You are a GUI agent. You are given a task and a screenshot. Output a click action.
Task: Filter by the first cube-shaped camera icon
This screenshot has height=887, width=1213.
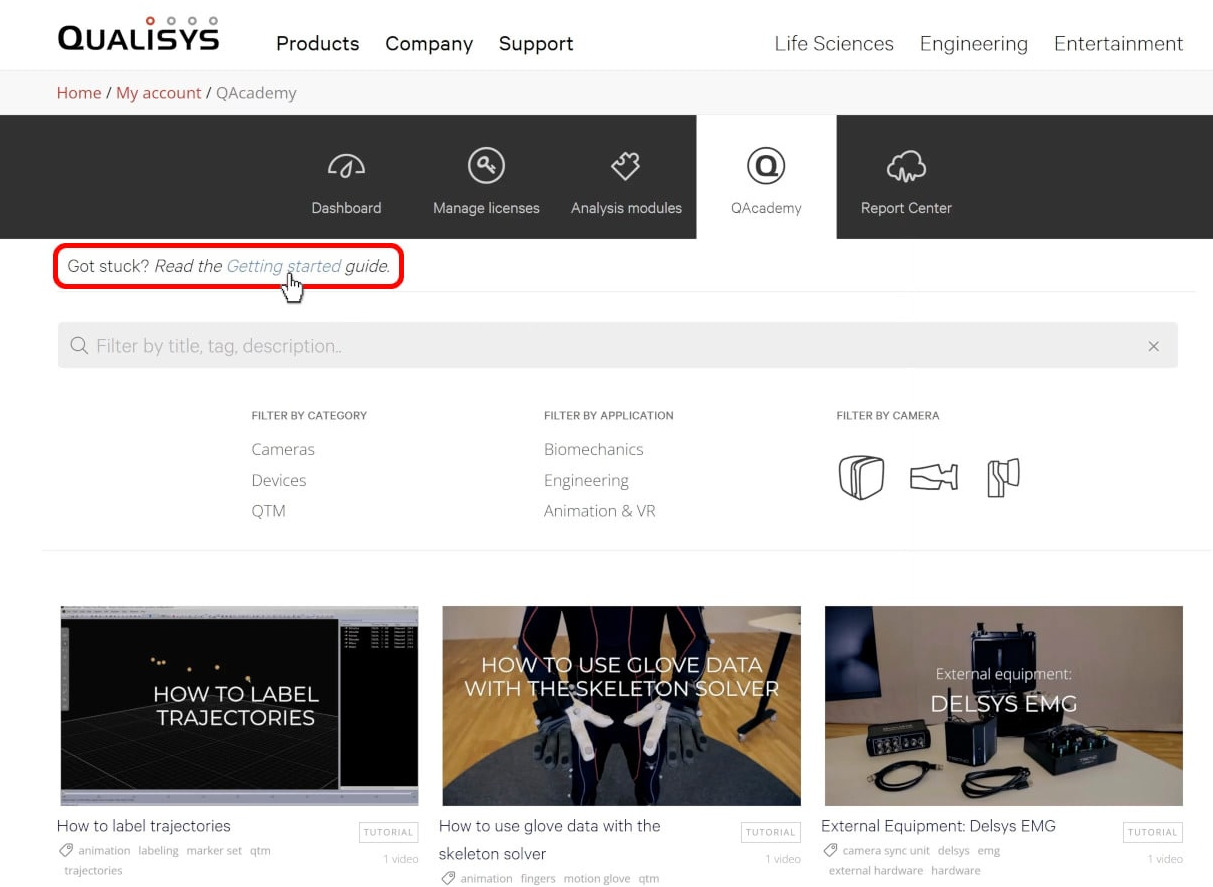tap(861, 477)
